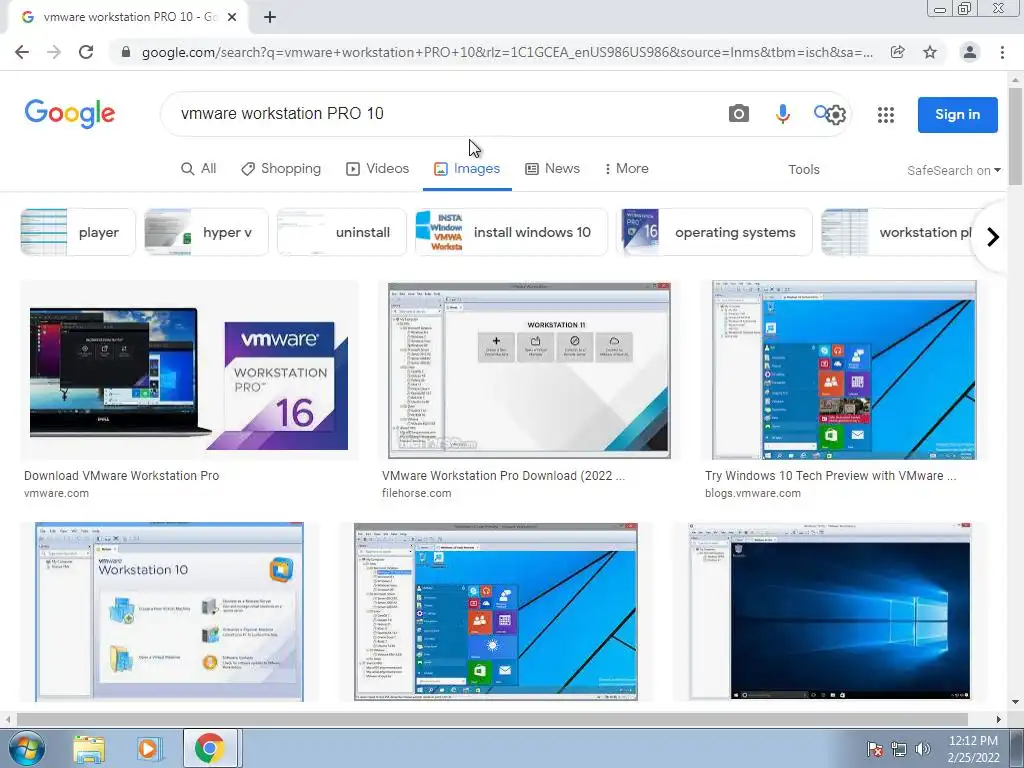Screen dimensions: 1024x768
Task: Open the Tools filter options
Action: (x=803, y=170)
